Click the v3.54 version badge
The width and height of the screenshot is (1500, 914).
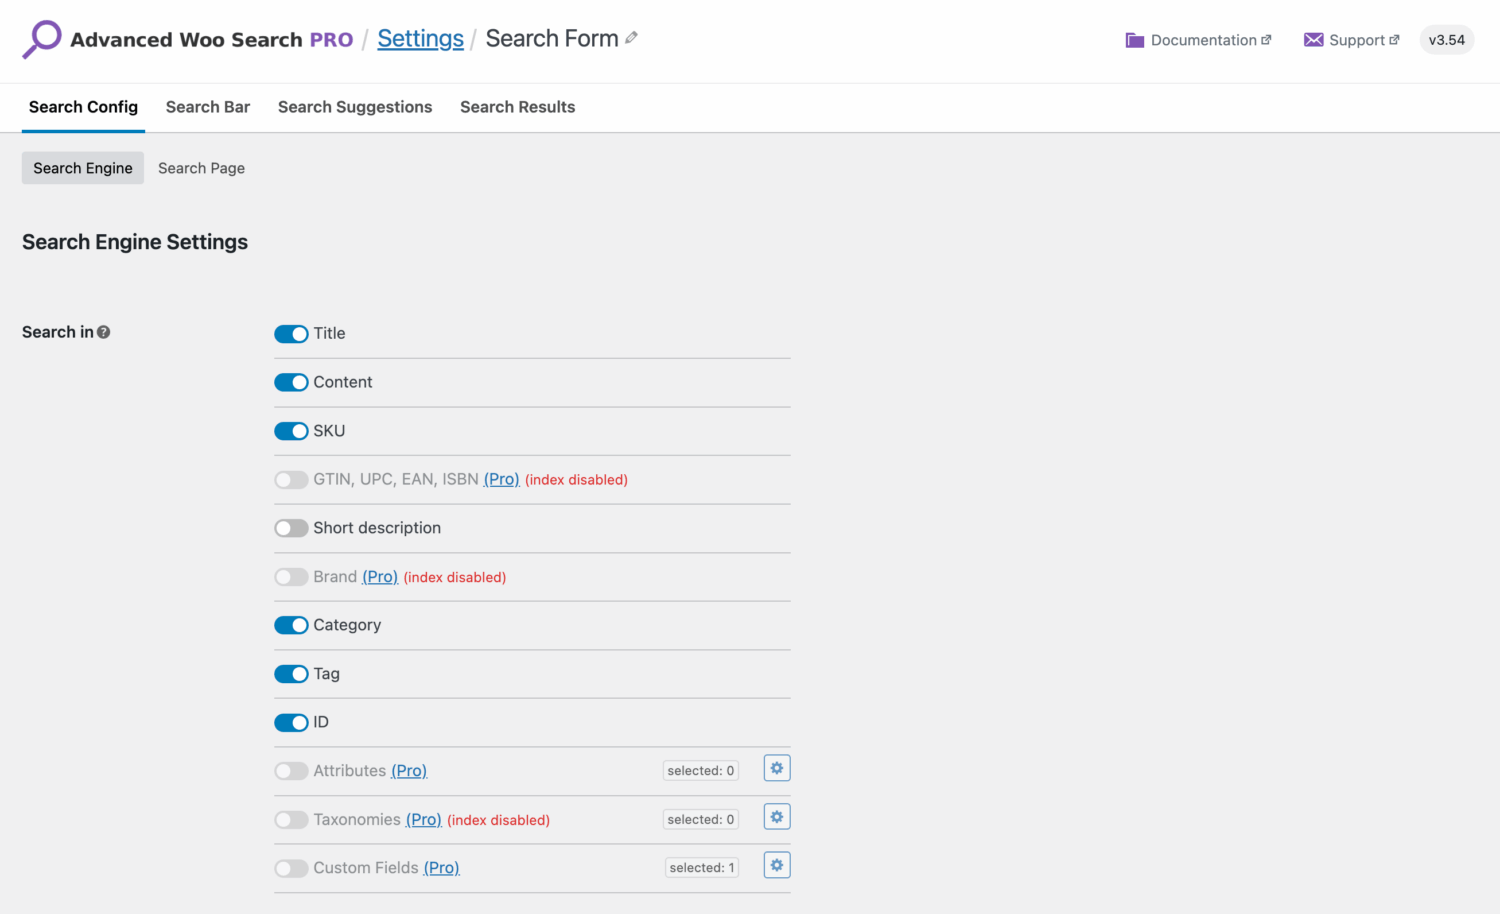pos(1446,39)
